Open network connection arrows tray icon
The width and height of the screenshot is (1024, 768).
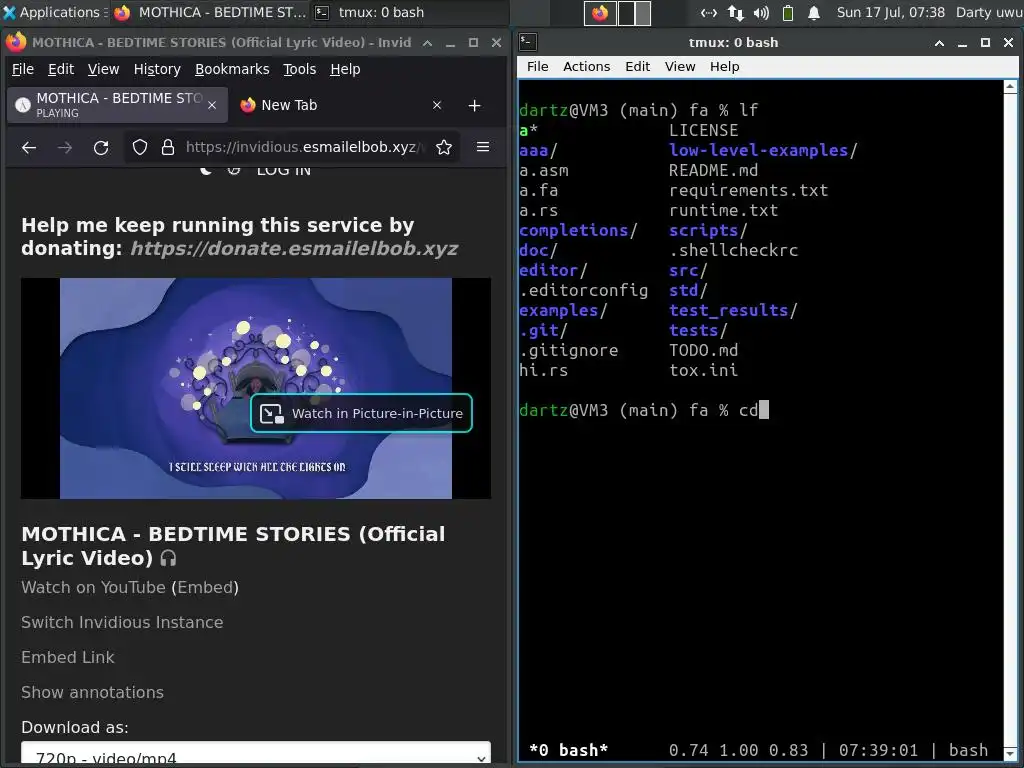735,12
